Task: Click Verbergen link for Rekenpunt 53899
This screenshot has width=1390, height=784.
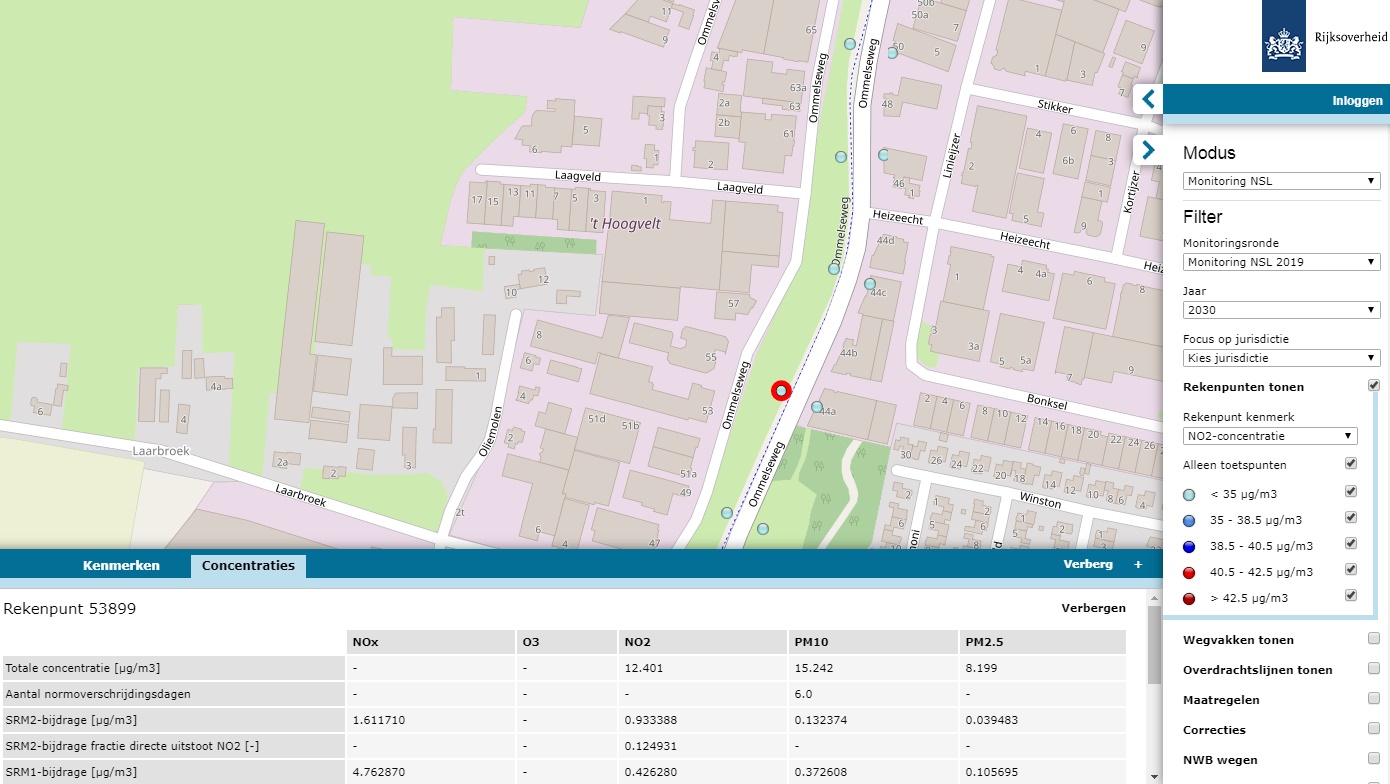Action: pyautogui.click(x=1093, y=608)
